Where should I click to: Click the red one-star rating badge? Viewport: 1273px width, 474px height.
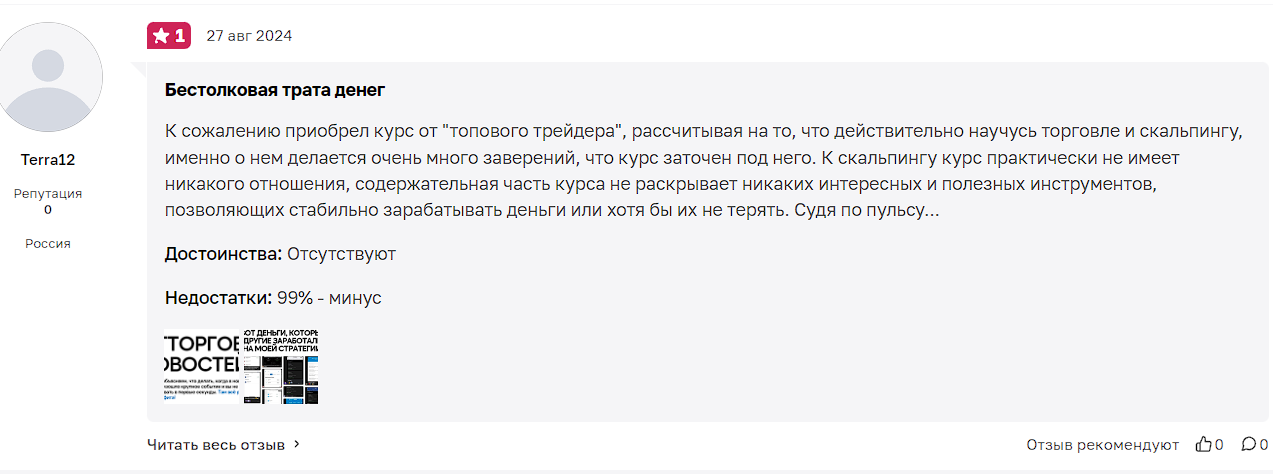[168, 36]
